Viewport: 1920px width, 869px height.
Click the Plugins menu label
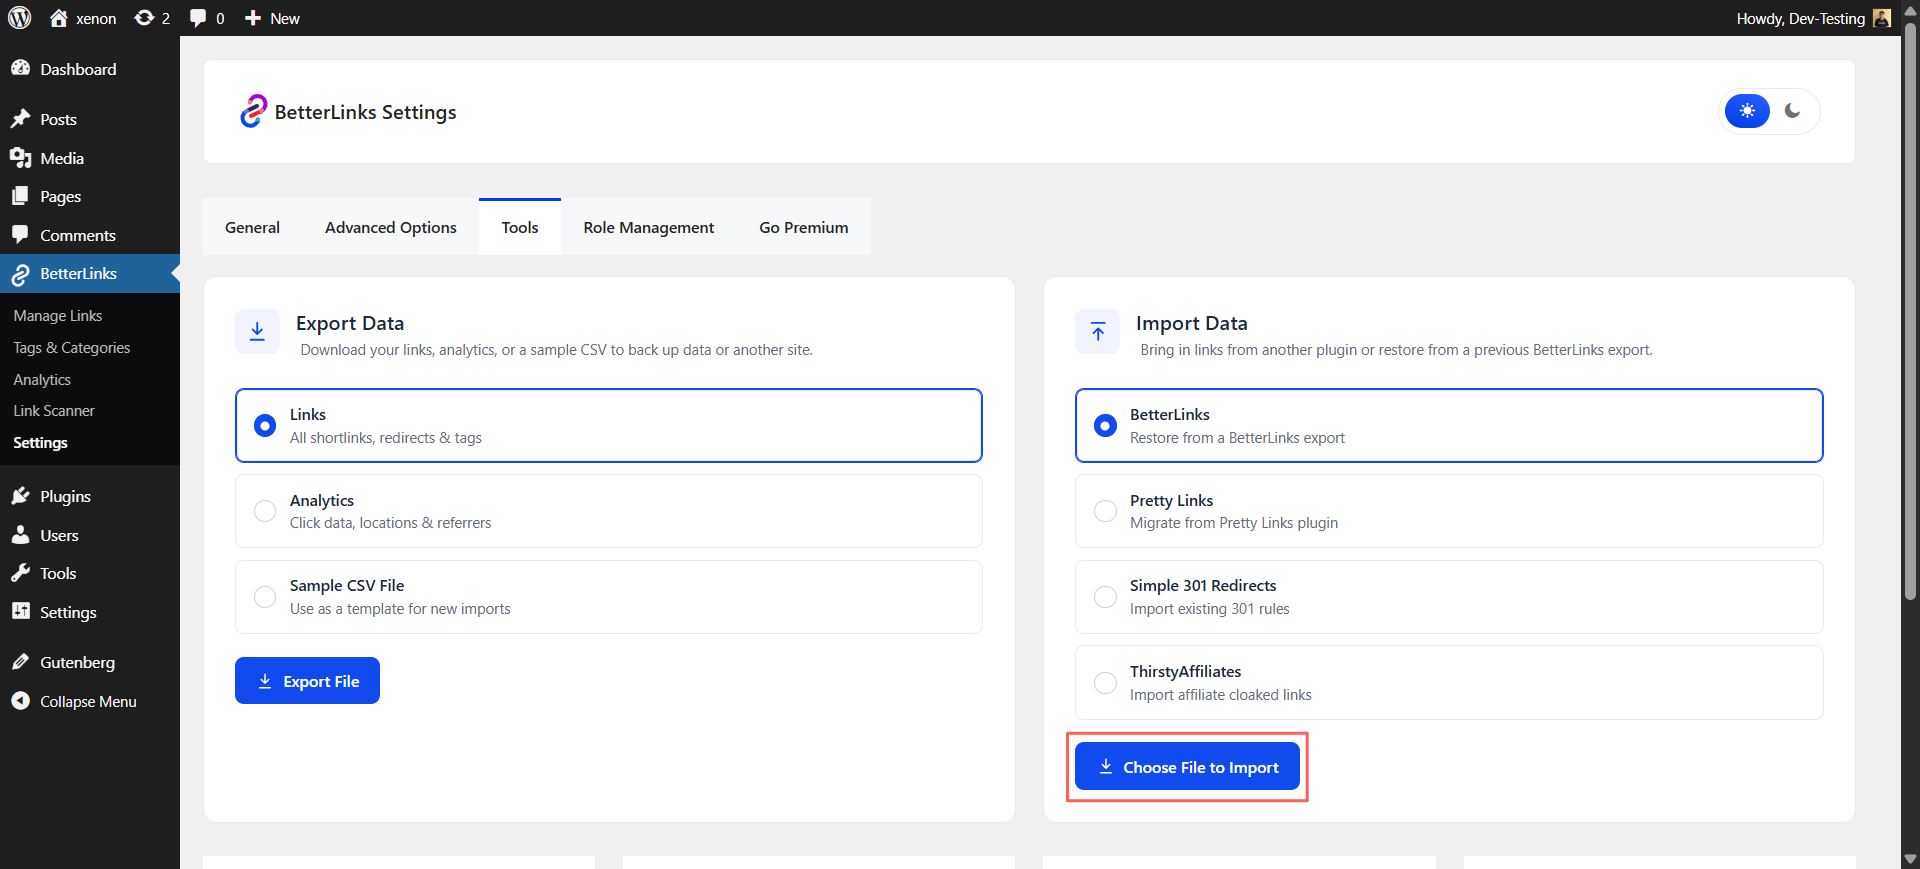point(65,496)
